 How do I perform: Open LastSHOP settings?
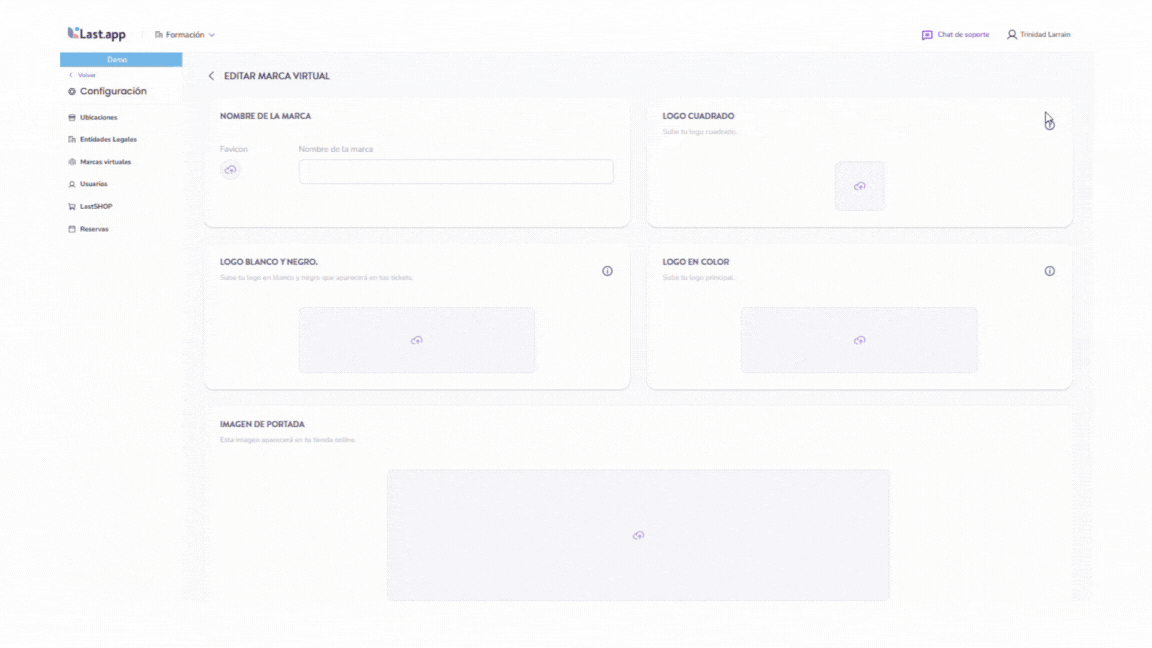95,207
